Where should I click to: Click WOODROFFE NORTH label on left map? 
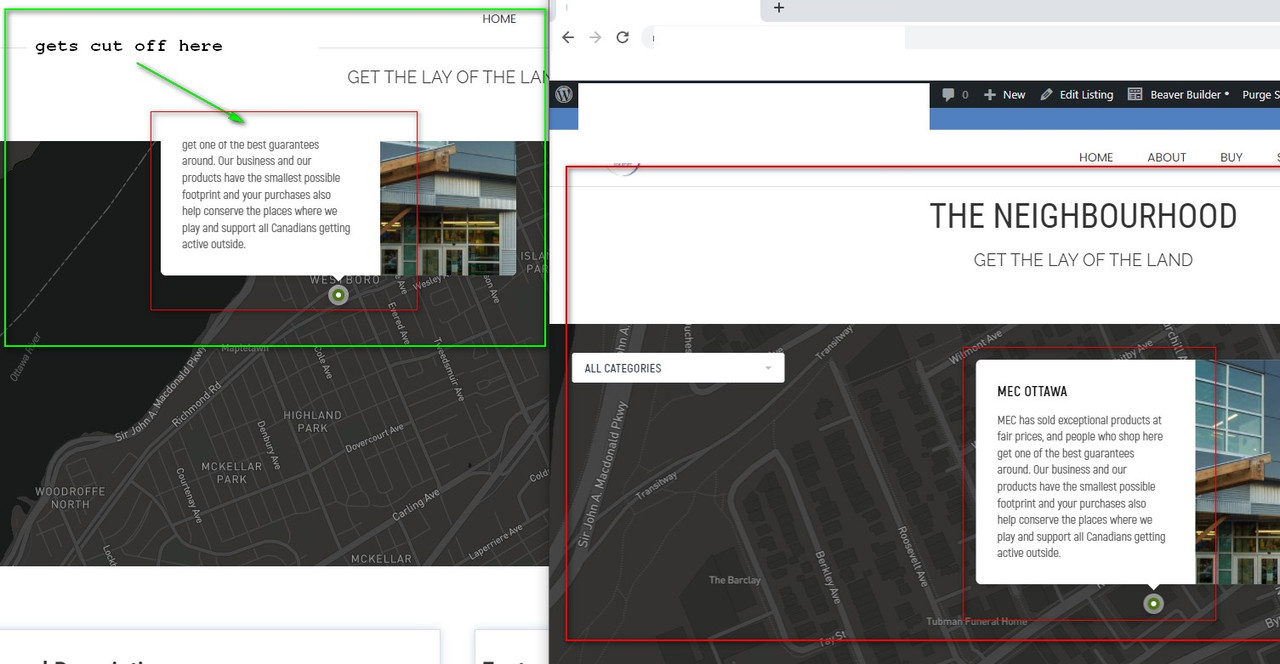71,498
